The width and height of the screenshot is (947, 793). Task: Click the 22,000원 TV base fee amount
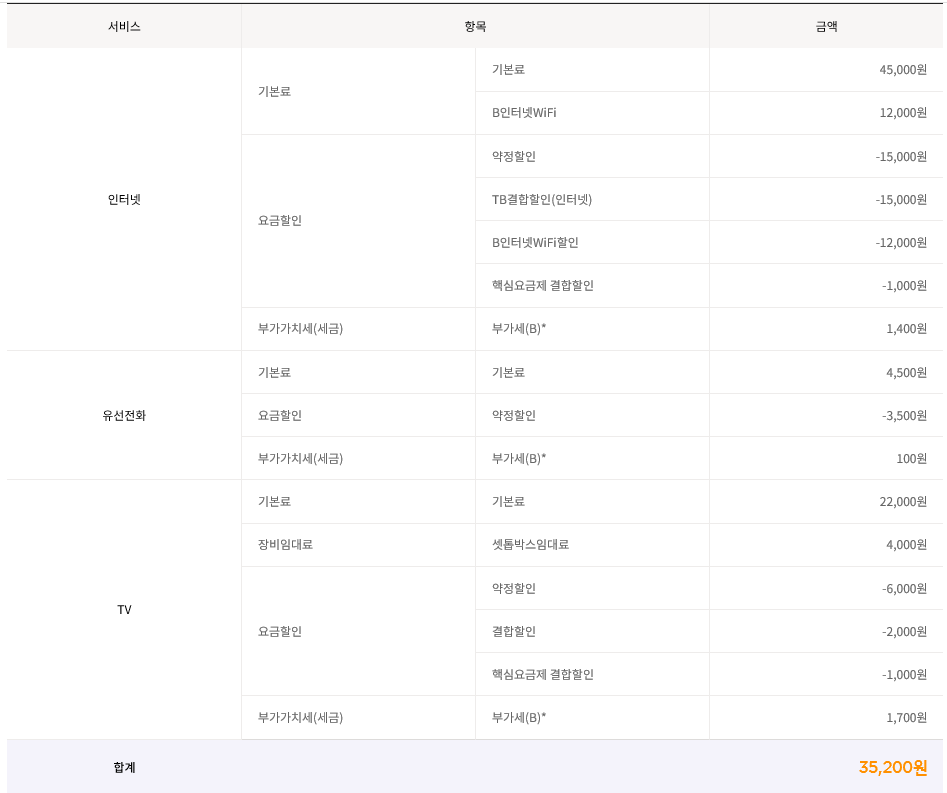[902, 502]
